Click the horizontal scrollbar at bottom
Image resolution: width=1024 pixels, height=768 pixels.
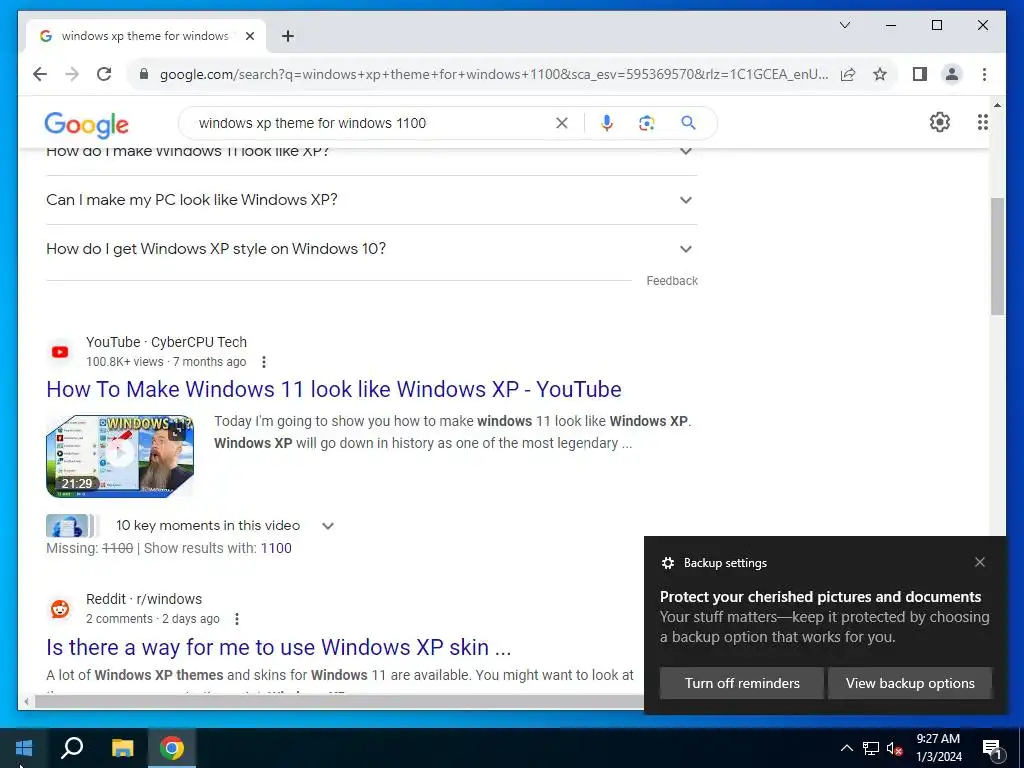[340, 702]
